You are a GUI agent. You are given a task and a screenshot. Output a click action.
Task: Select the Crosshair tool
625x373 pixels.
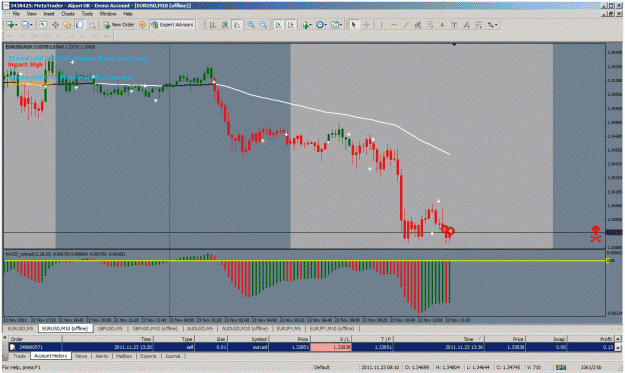click(x=366, y=25)
